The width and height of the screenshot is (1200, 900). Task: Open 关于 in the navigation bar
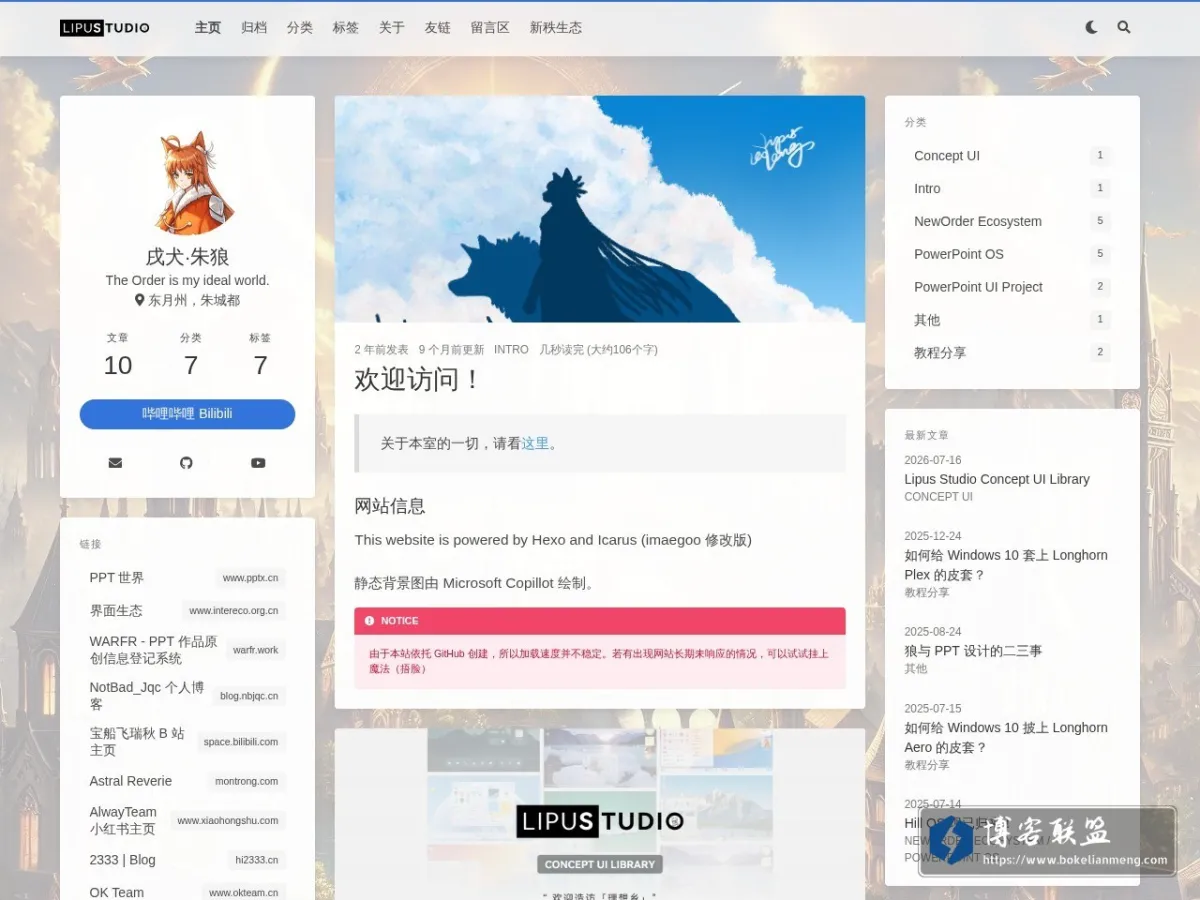pos(392,27)
